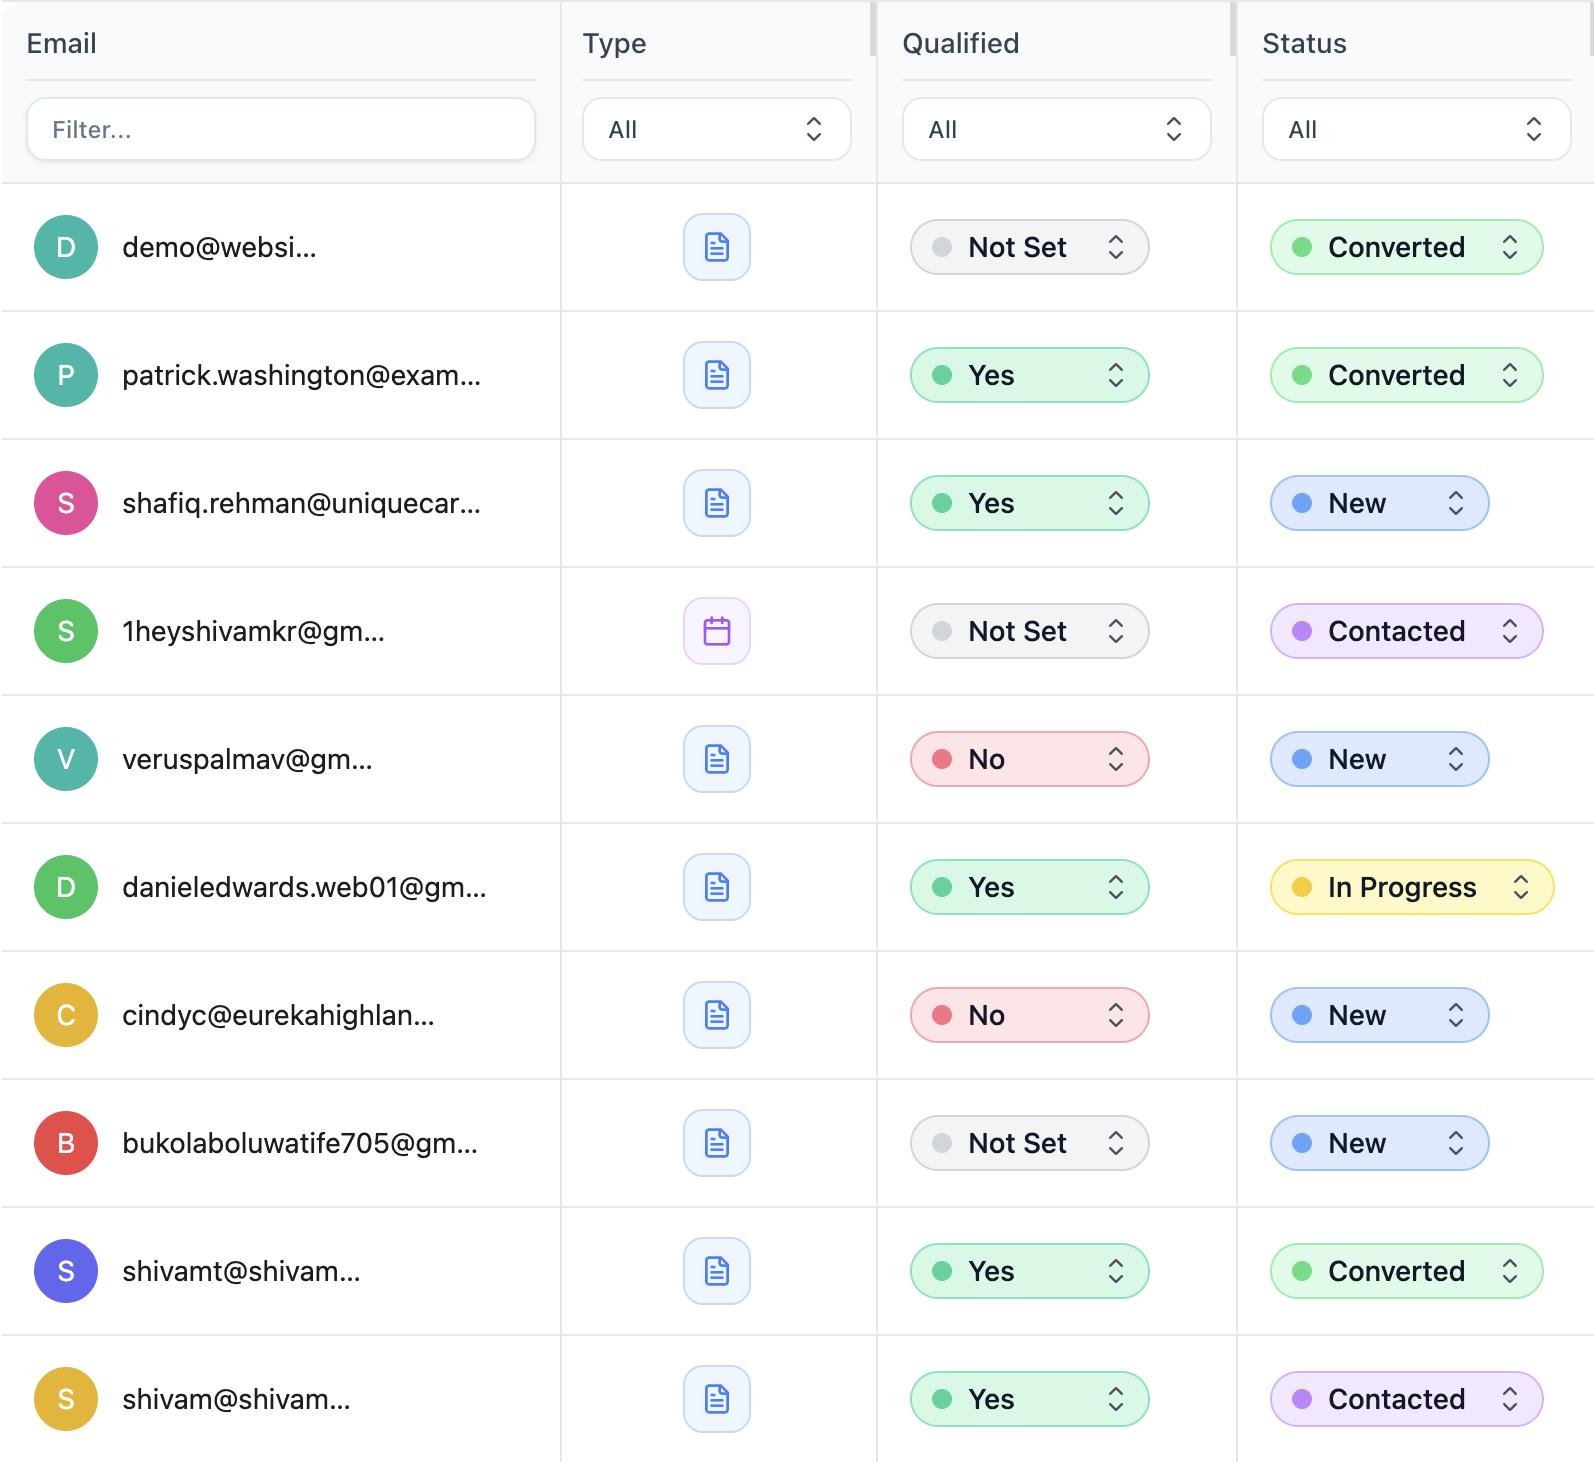Click the C avatar for cindyc@eurekahighlan
Screen dimensions: 1594x1462
[x=66, y=1015]
